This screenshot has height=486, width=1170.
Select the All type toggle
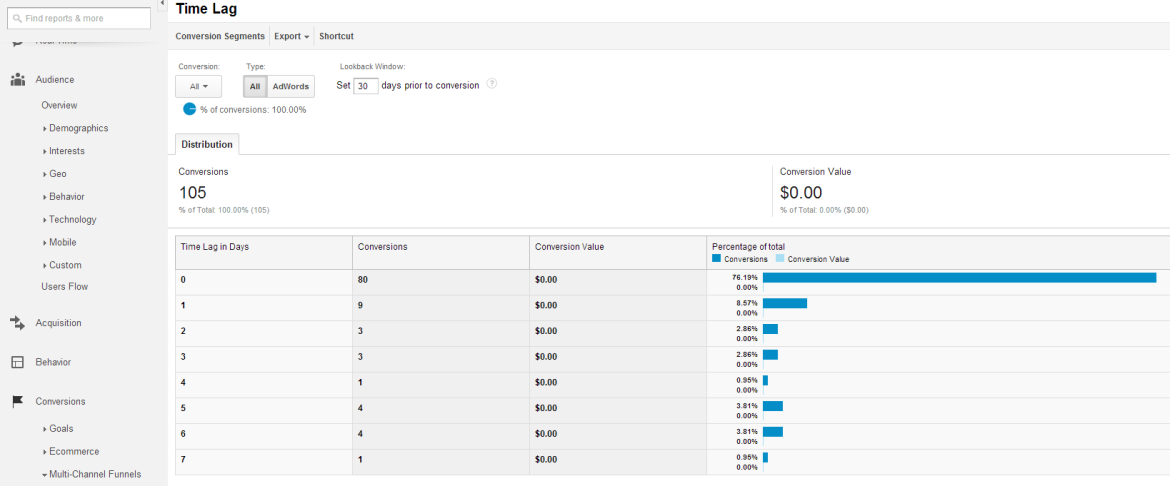254,87
